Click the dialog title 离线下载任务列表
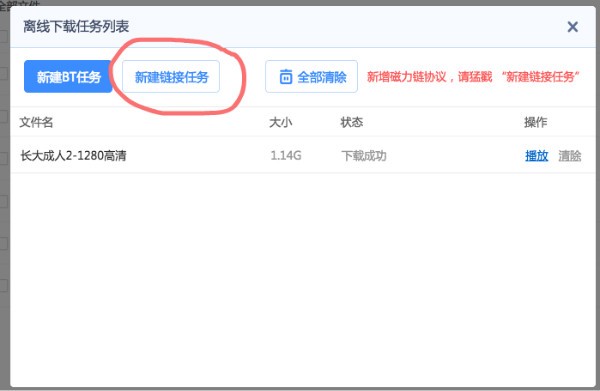The width and height of the screenshot is (600, 391). 76,27
